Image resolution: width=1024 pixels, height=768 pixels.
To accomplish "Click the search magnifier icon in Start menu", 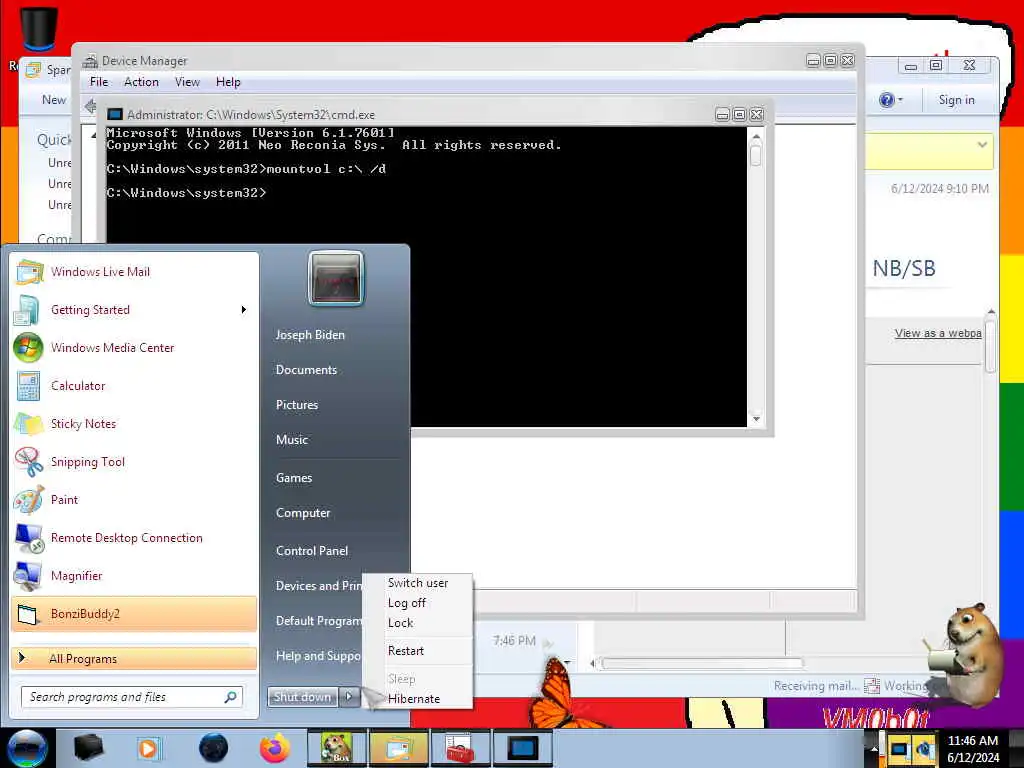I will [x=230, y=697].
